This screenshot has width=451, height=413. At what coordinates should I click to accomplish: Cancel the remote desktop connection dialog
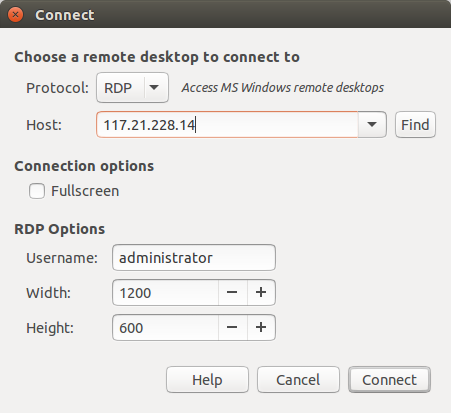coord(298,380)
